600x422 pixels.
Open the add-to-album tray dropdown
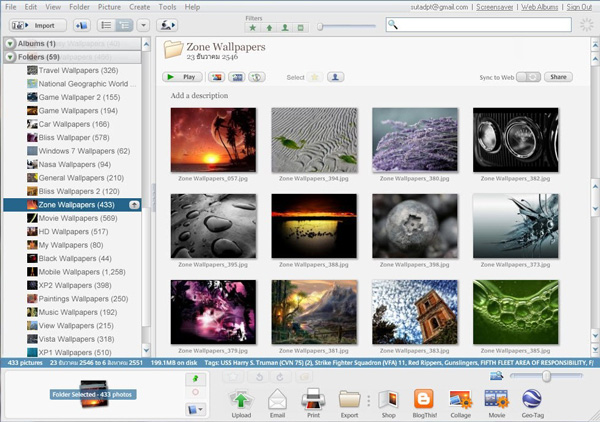(196, 410)
